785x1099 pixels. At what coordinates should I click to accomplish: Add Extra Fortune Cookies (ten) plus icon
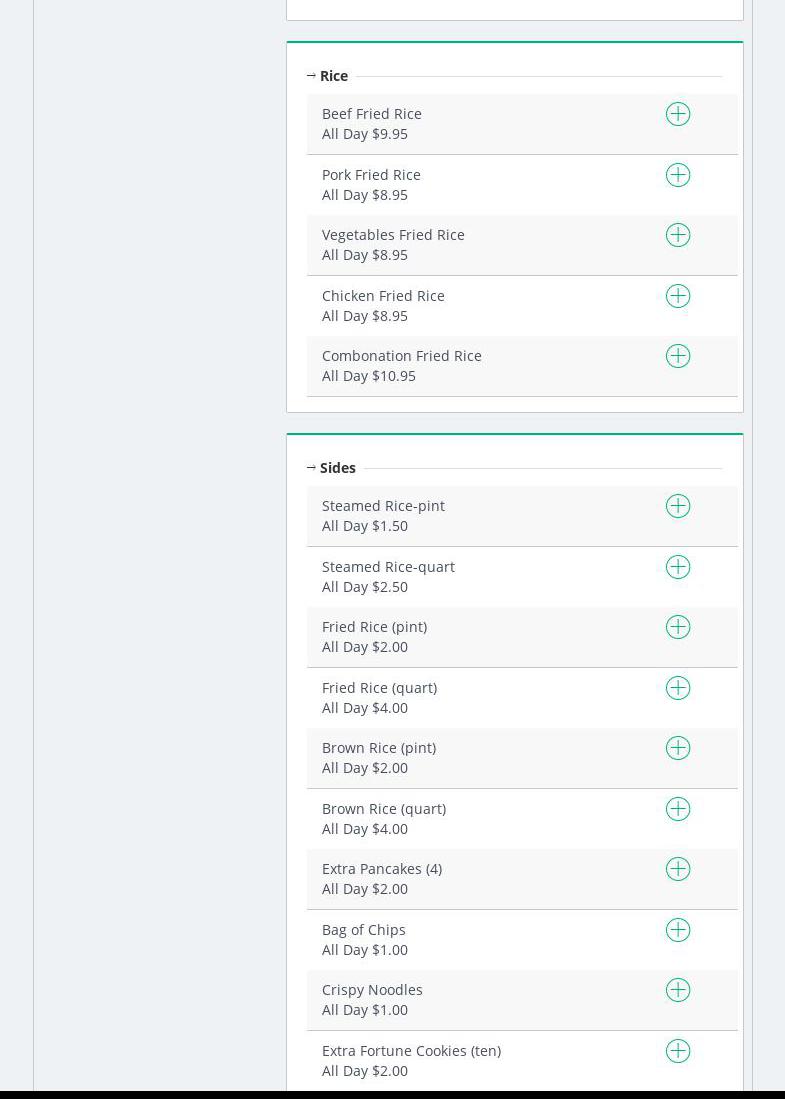[678, 1051]
